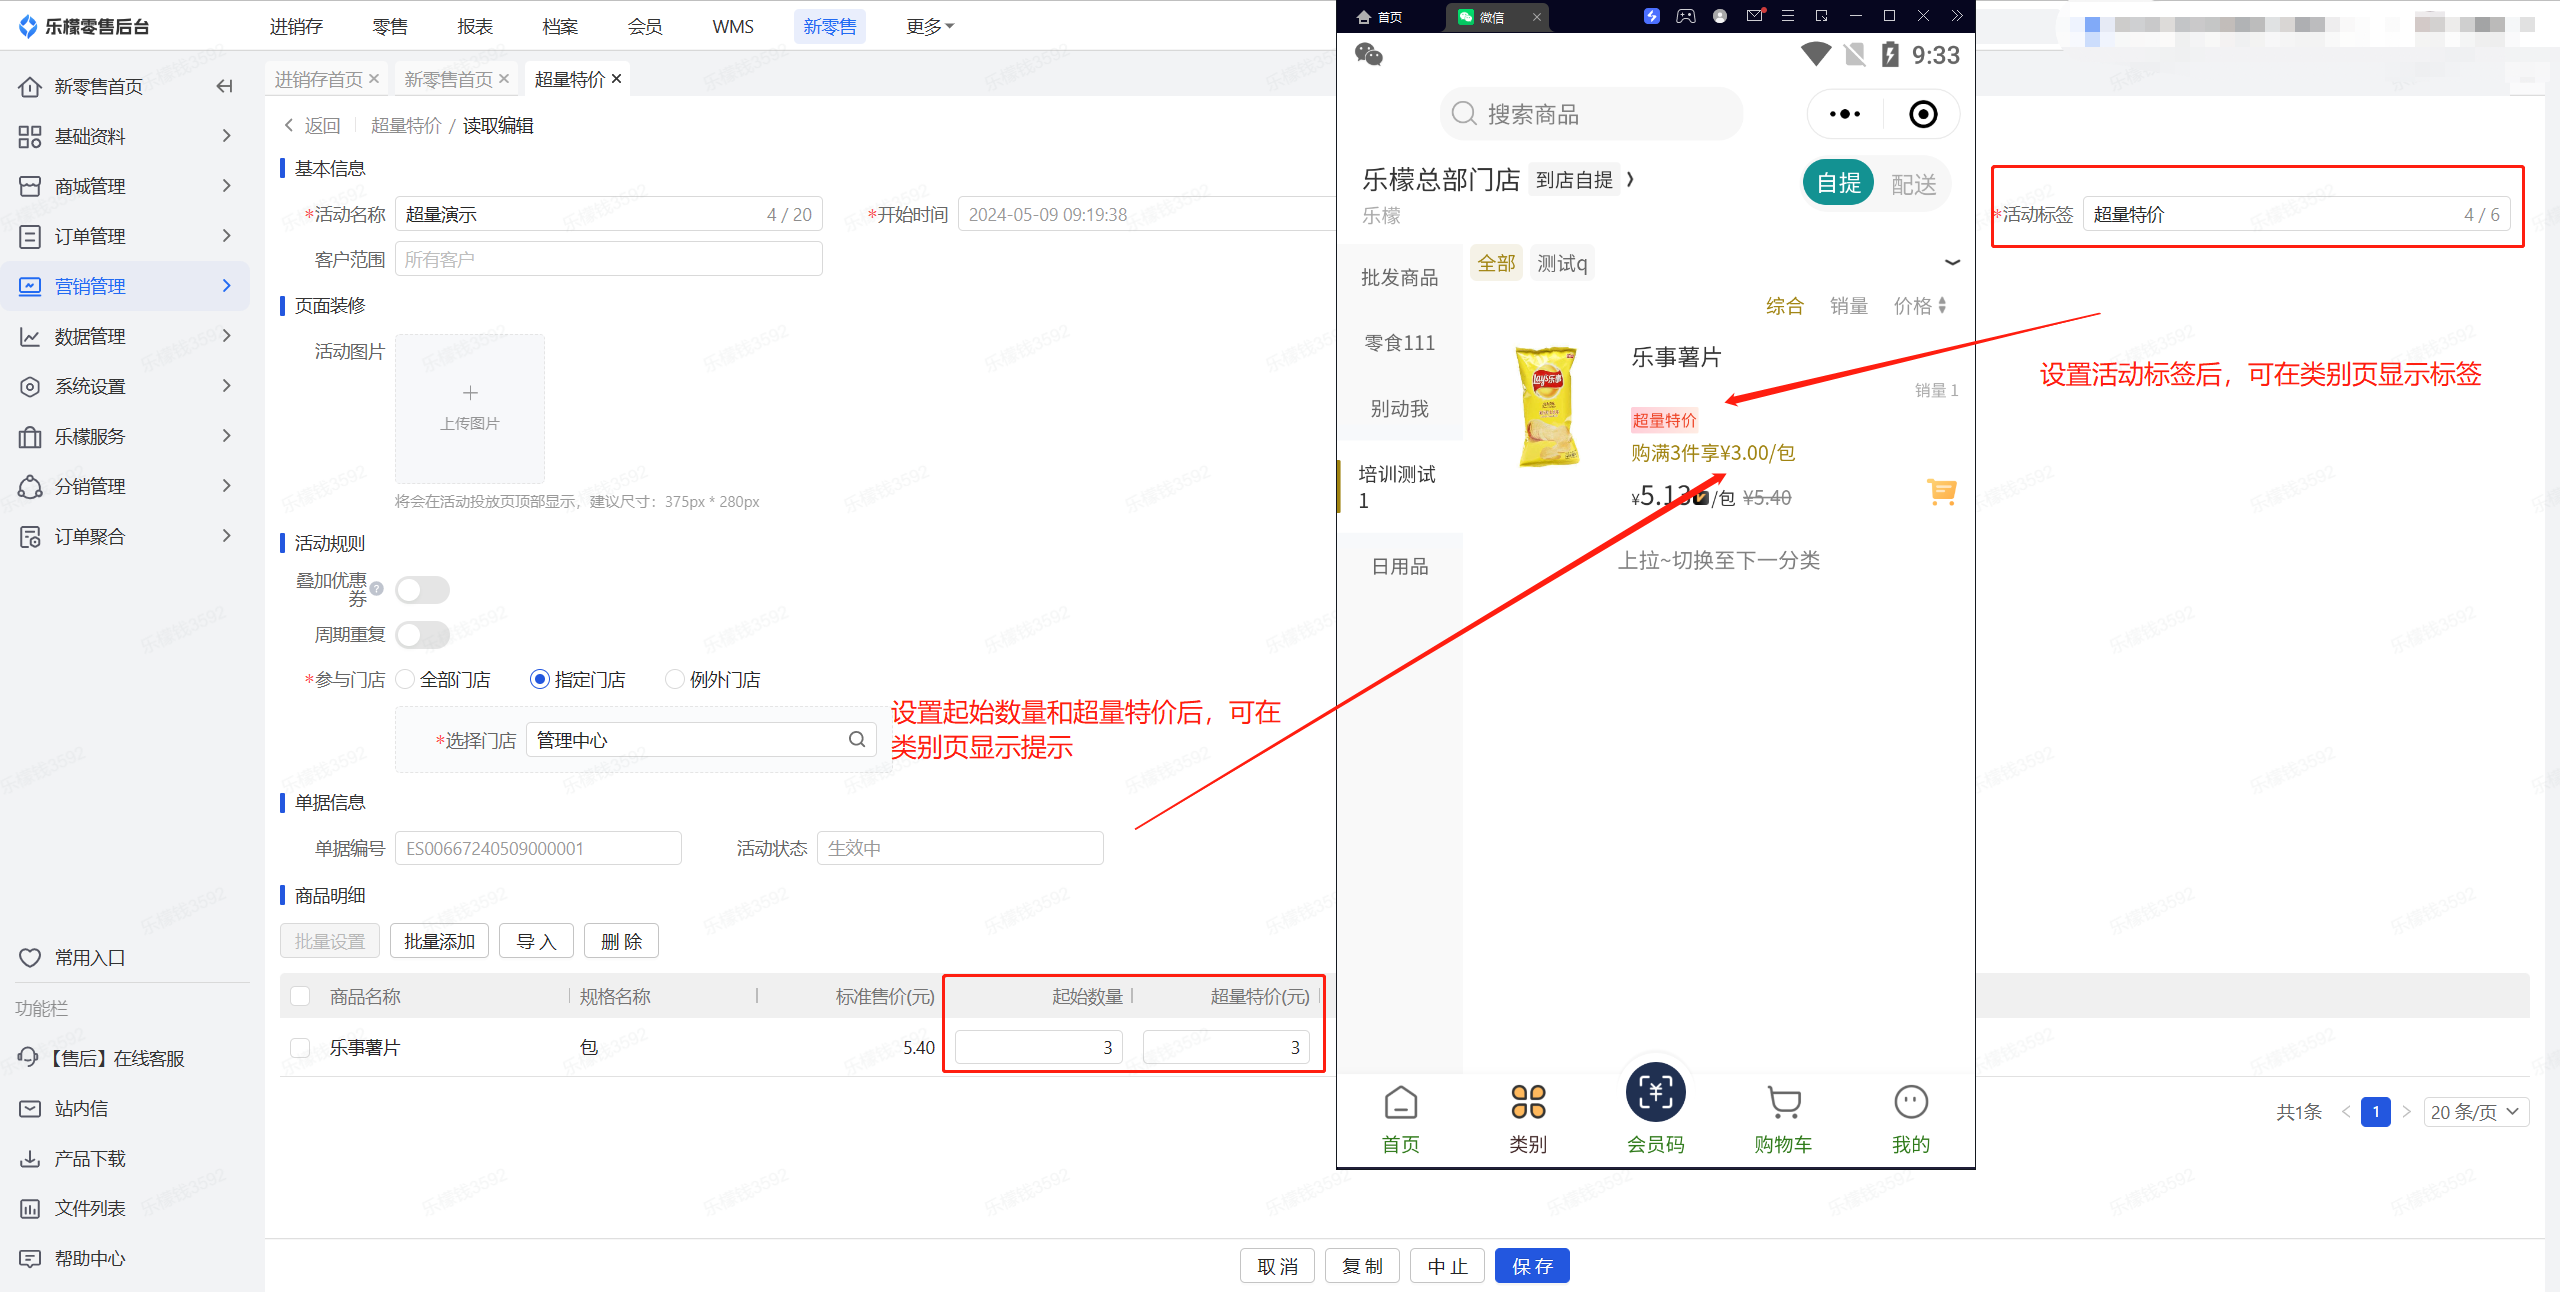Screen dimensions: 2560x1292
Task: Click the 活动名称 input field
Action: tap(608, 214)
